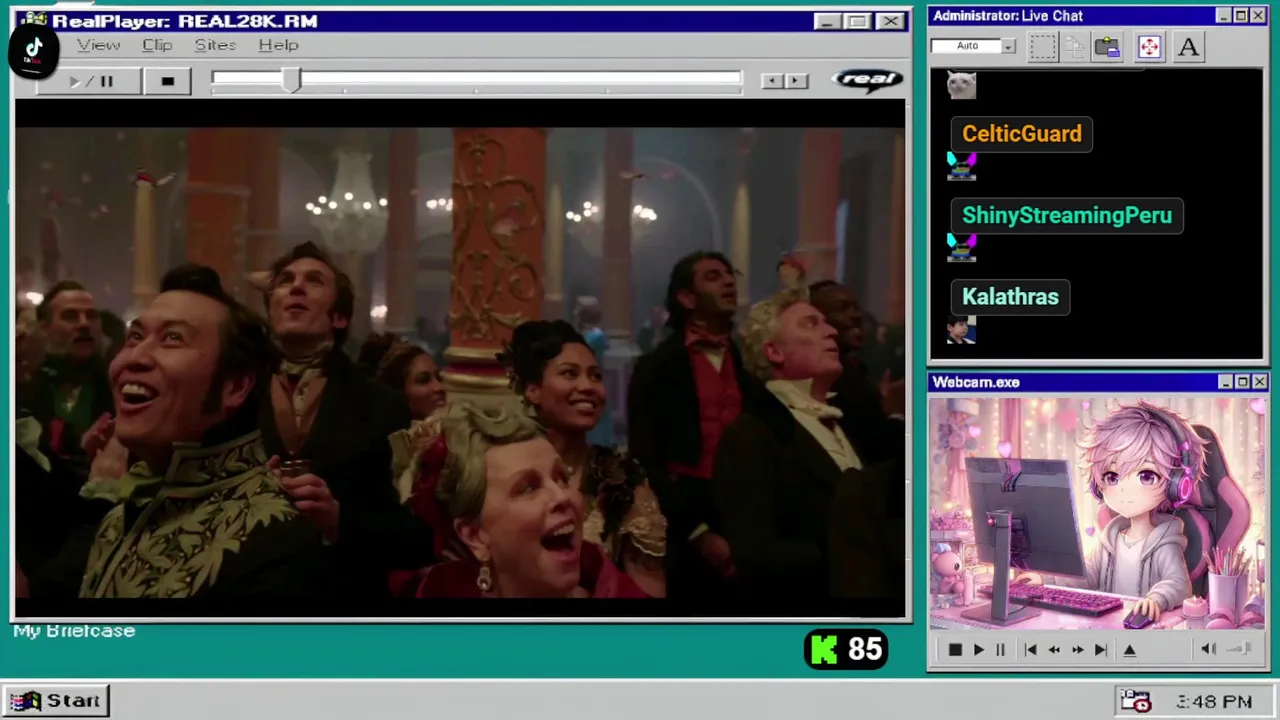Click the real logo in RealPlayer
Viewport: 1280px width, 720px height.
pos(867,80)
